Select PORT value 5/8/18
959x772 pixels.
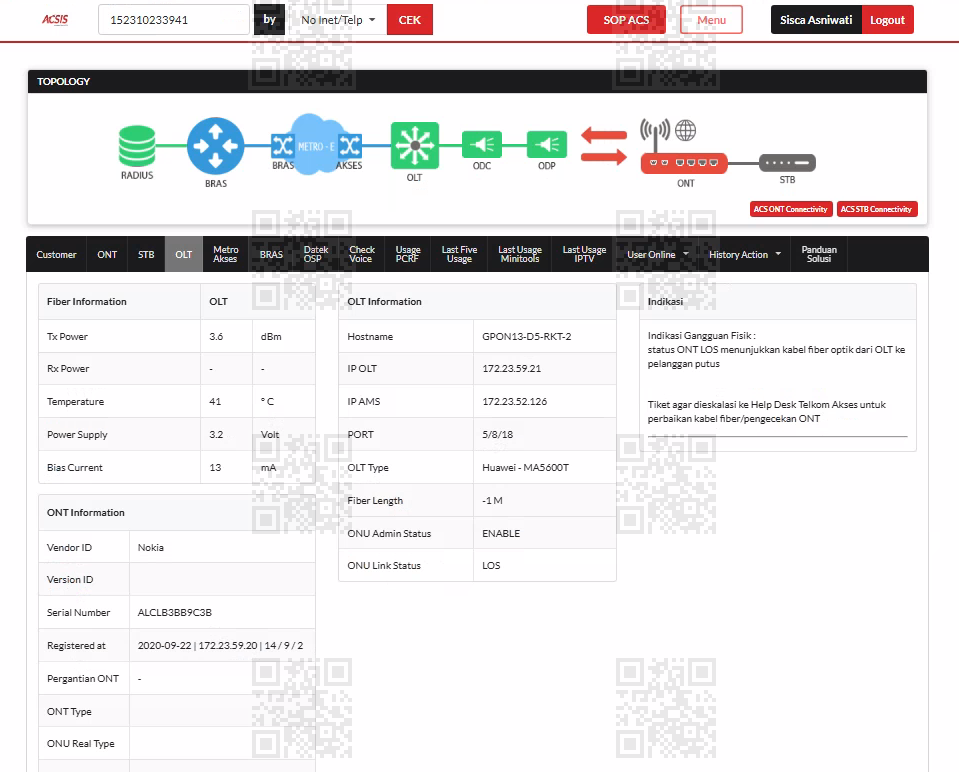click(497, 434)
